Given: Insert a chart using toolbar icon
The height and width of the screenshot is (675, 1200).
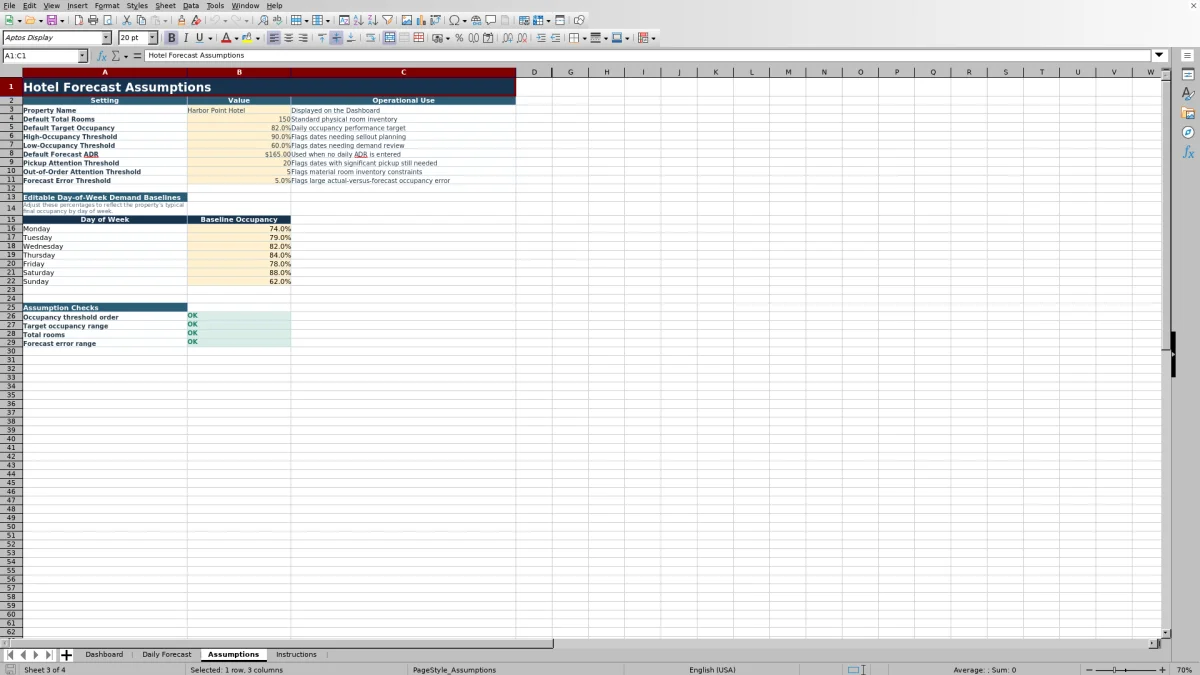Looking at the screenshot, I should point(420,20).
